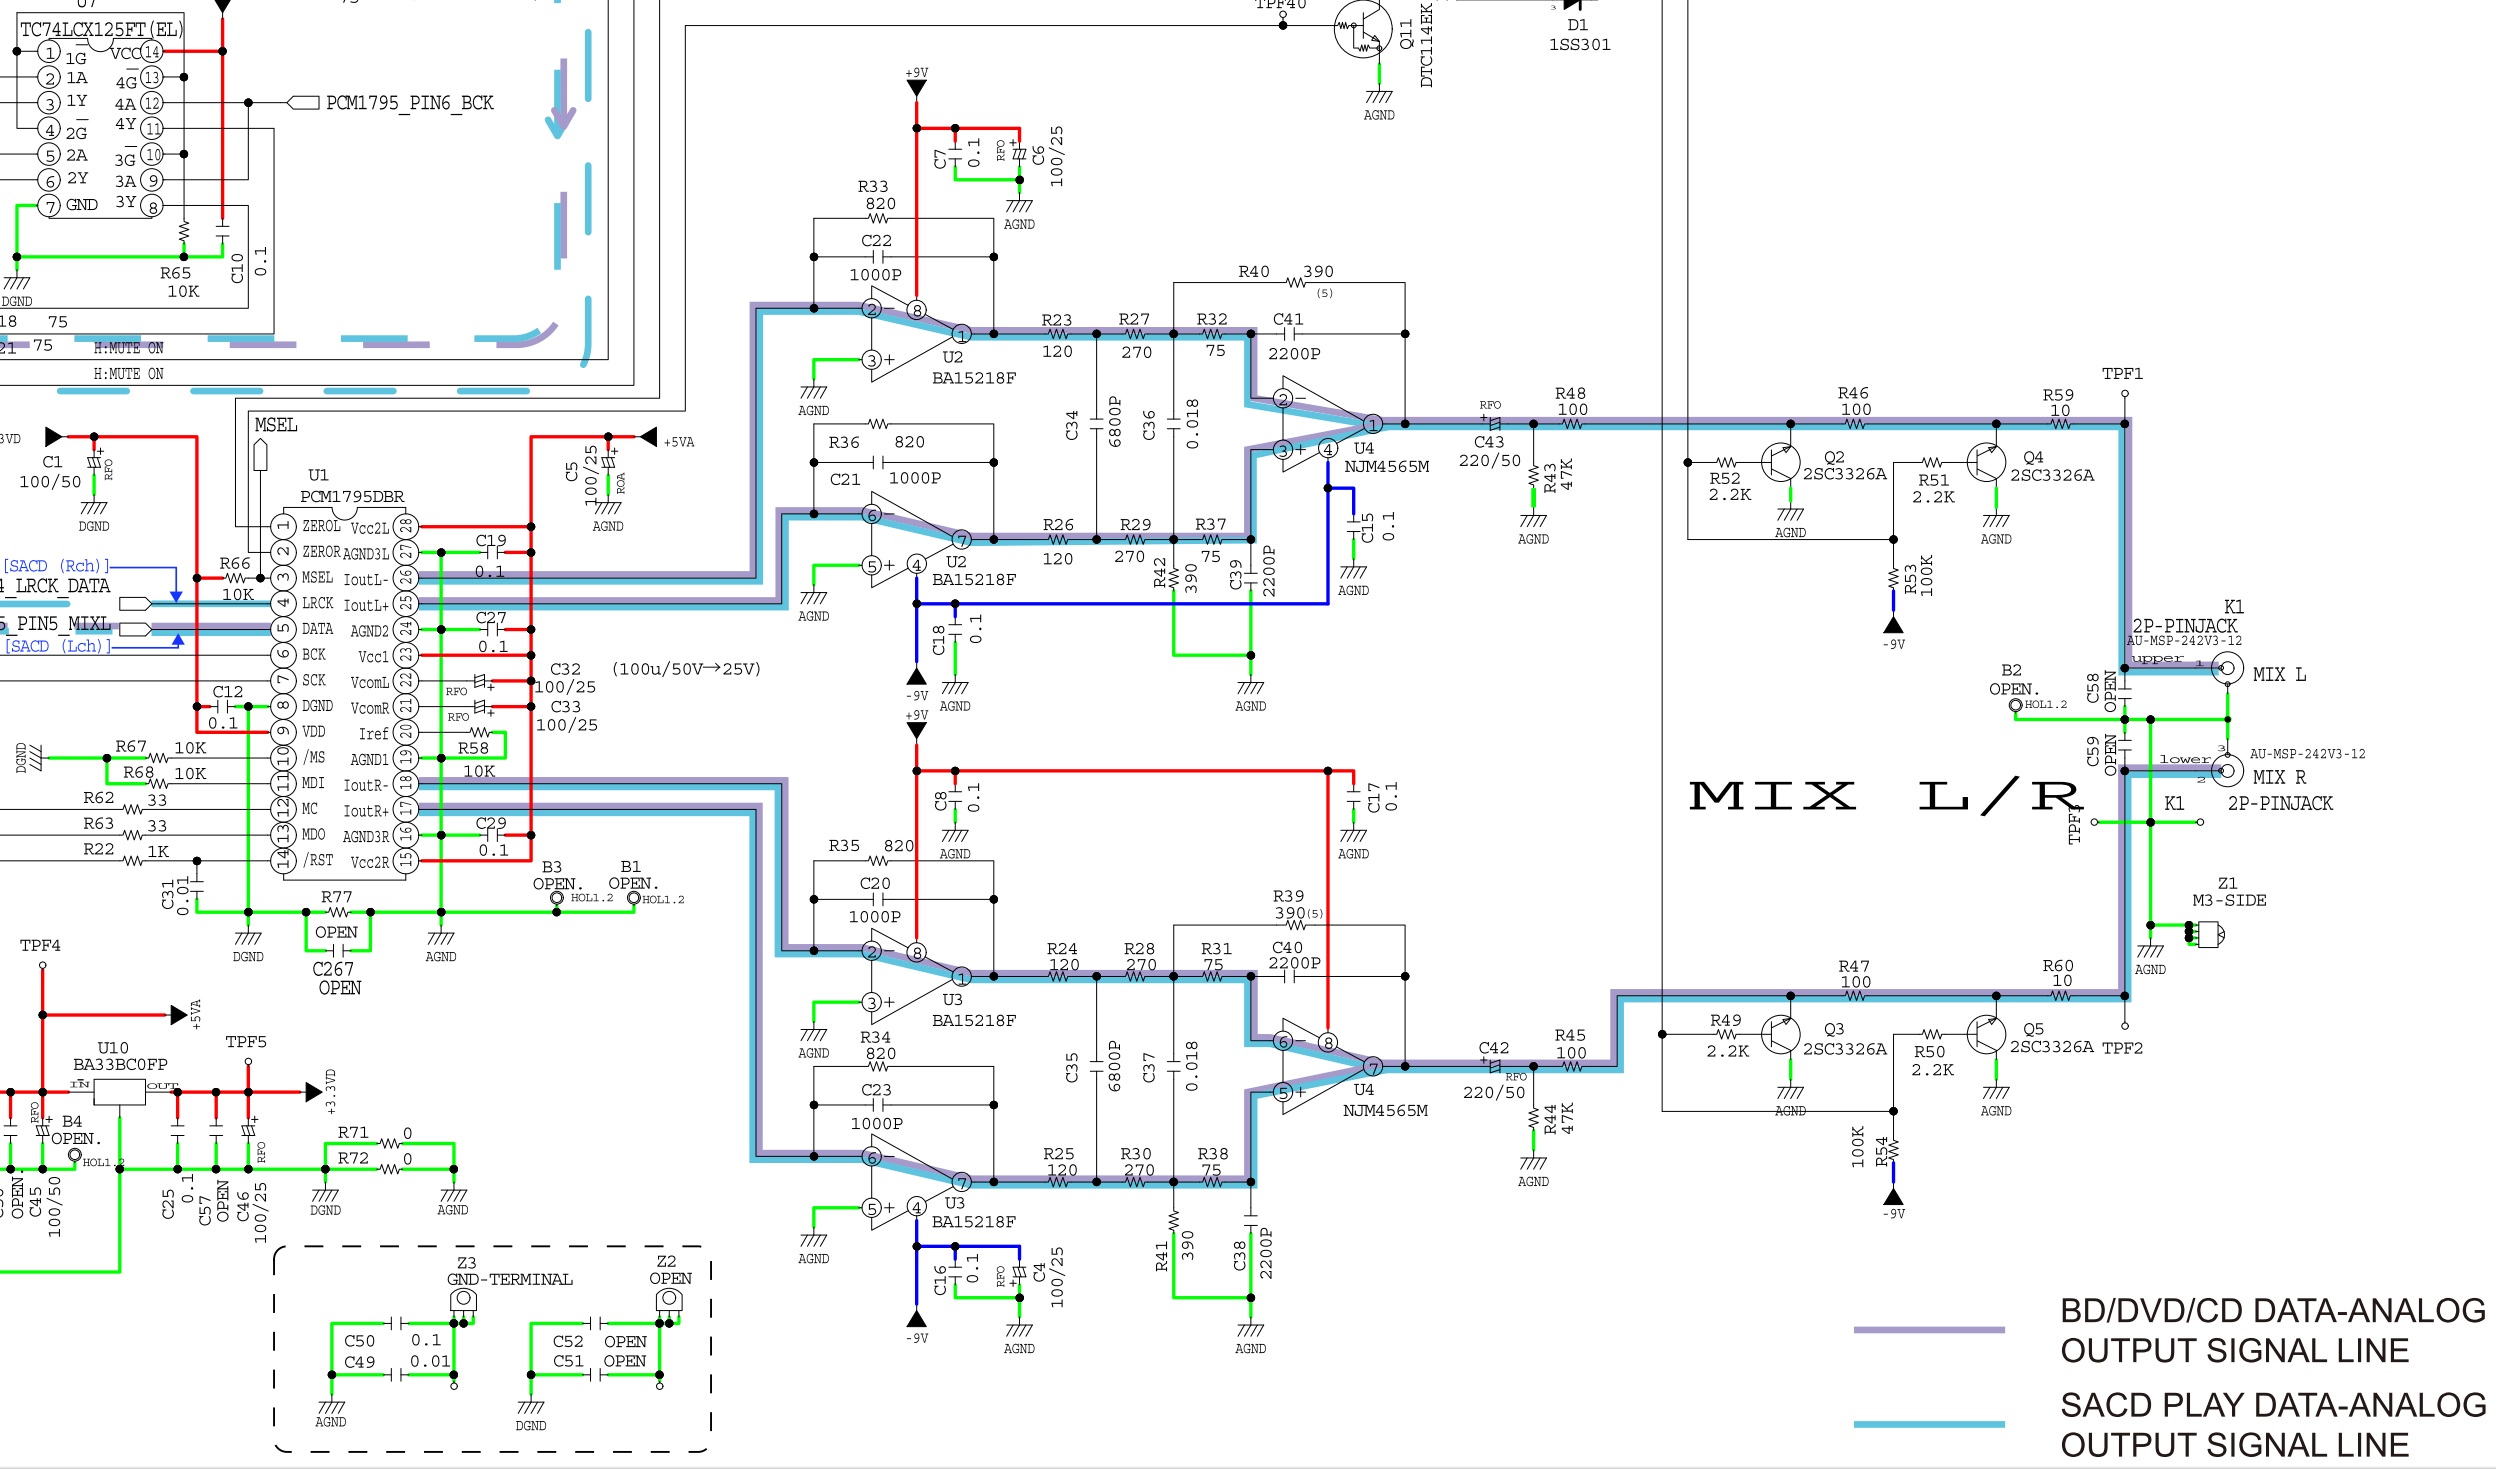Click the MIX R pin jack symbol
2496x1469 pixels.
(2226, 770)
